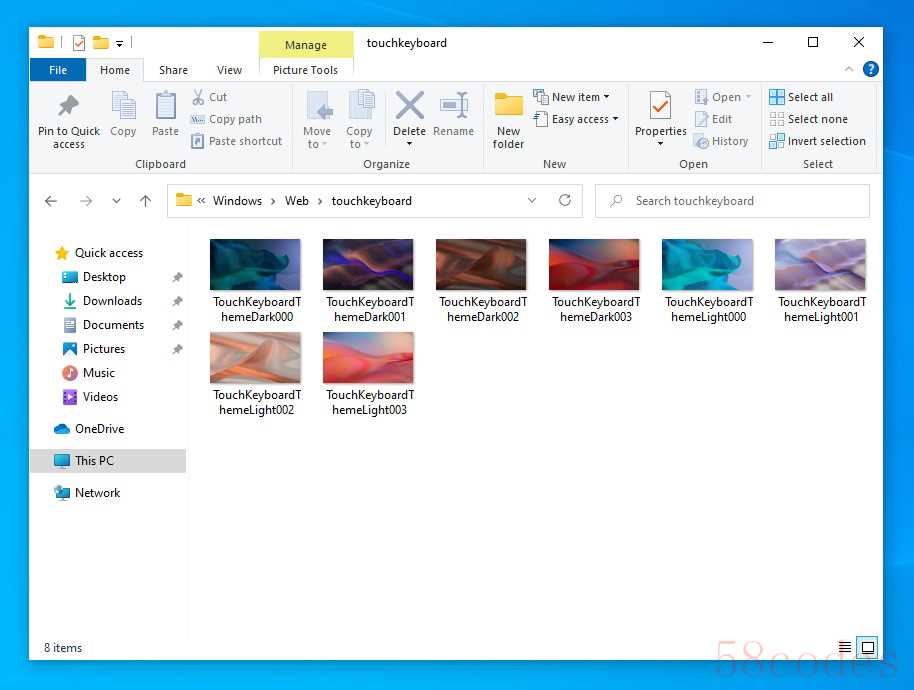Switch to Details view layout
914x690 pixels.
[x=845, y=648]
